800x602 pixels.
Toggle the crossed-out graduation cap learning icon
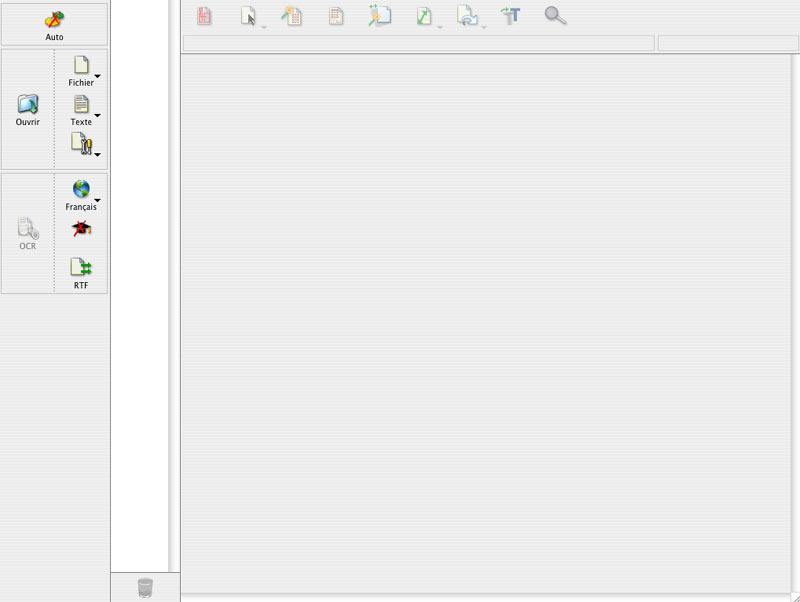tap(81, 229)
